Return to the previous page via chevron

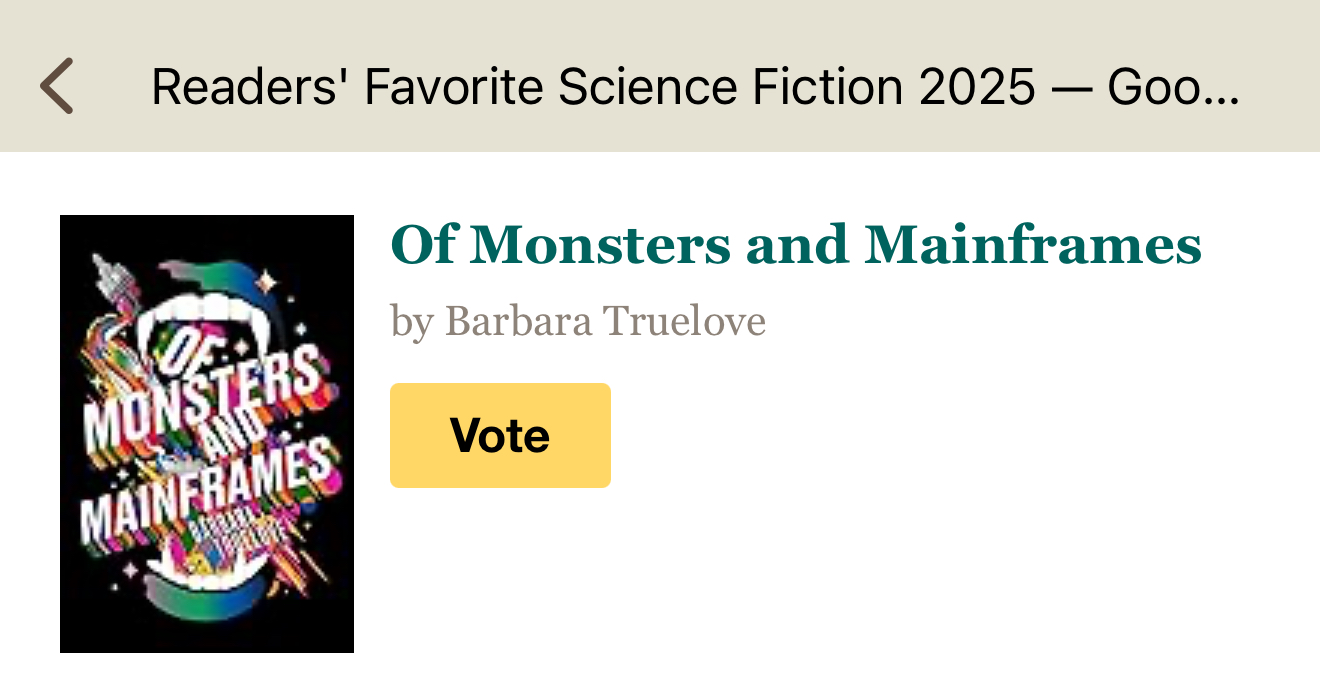pos(57,86)
